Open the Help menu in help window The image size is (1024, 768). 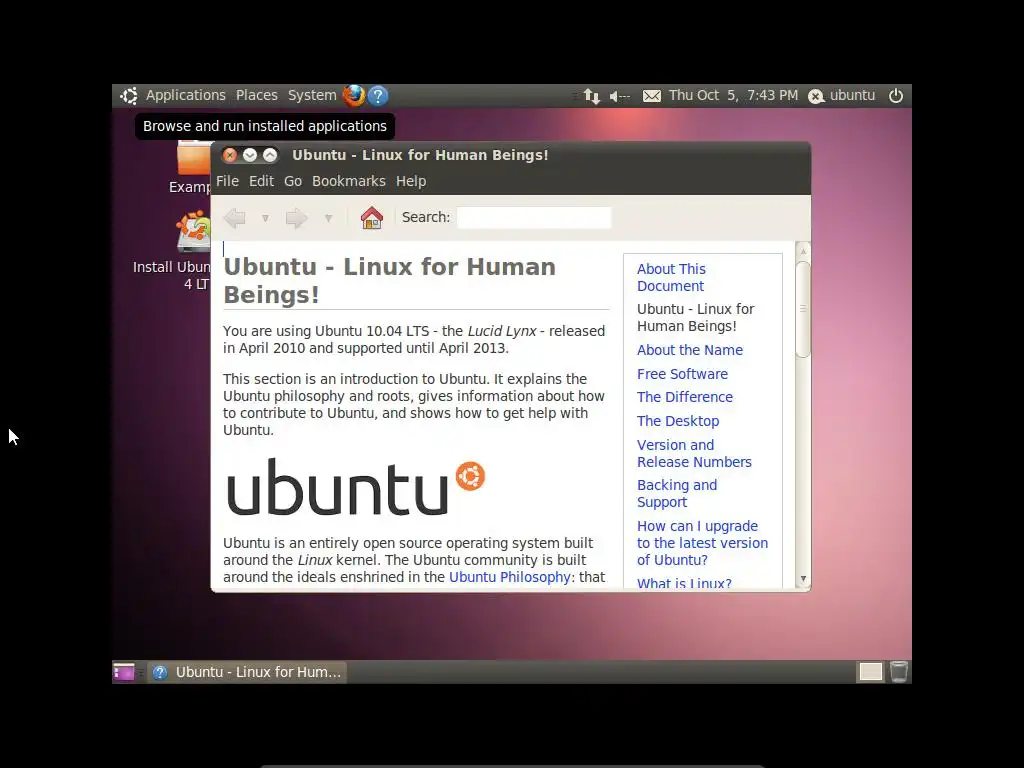pyautogui.click(x=411, y=181)
